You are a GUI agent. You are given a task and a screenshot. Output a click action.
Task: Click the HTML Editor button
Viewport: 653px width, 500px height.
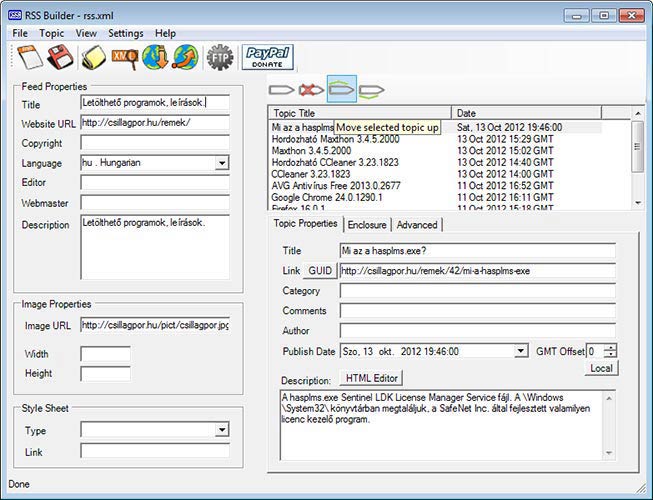[371, 378]
